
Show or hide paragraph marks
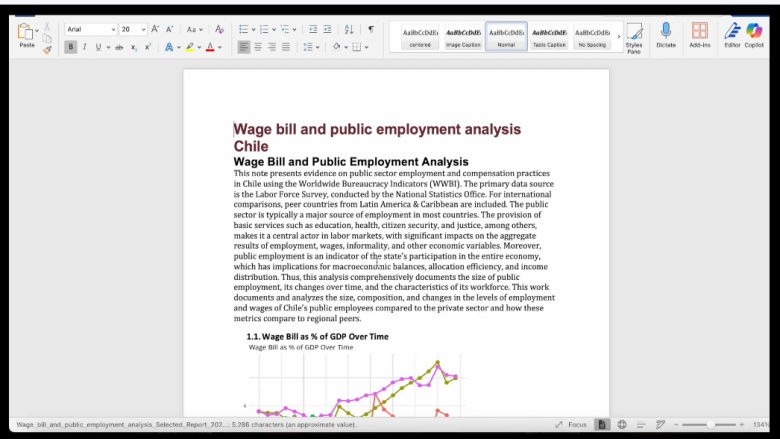(370, 30)
